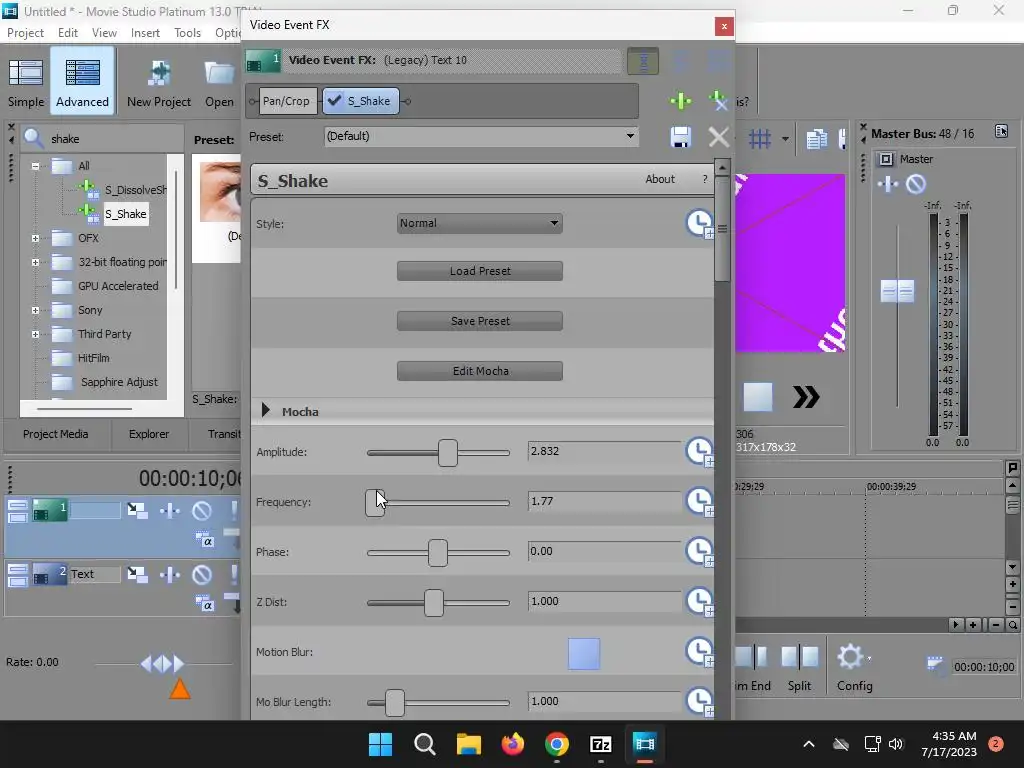Click the stop square in the preview
The height and width of the screenshot is (768, 1024).
pyautogui.click(x=758, y=397)
